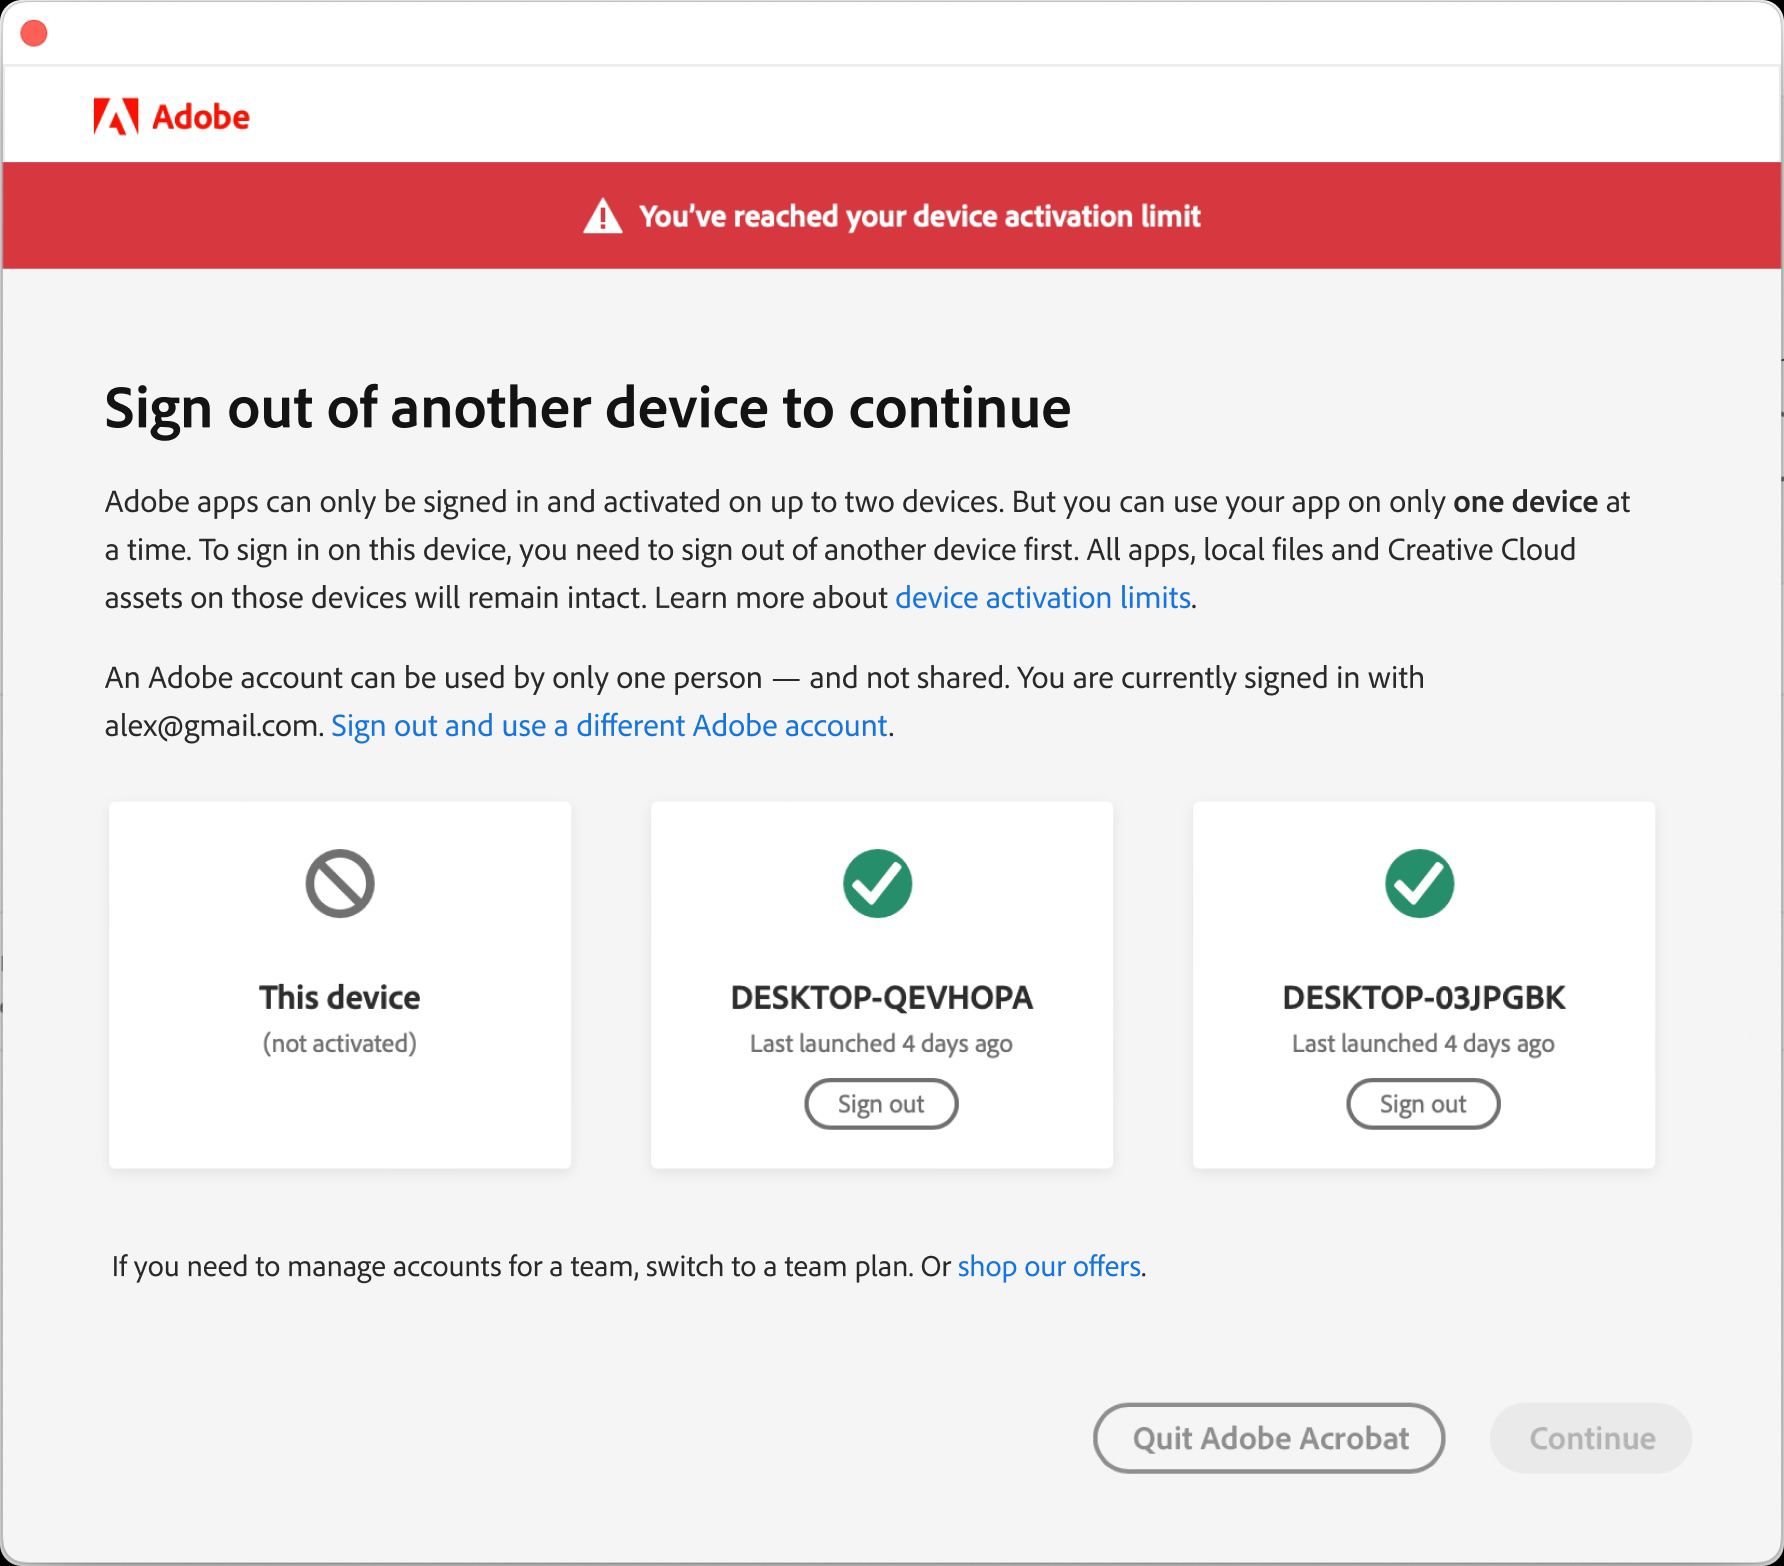Open the shop our offers link
The width and height of the screenshot is (1784, 1566).
pos(1049,1266)
